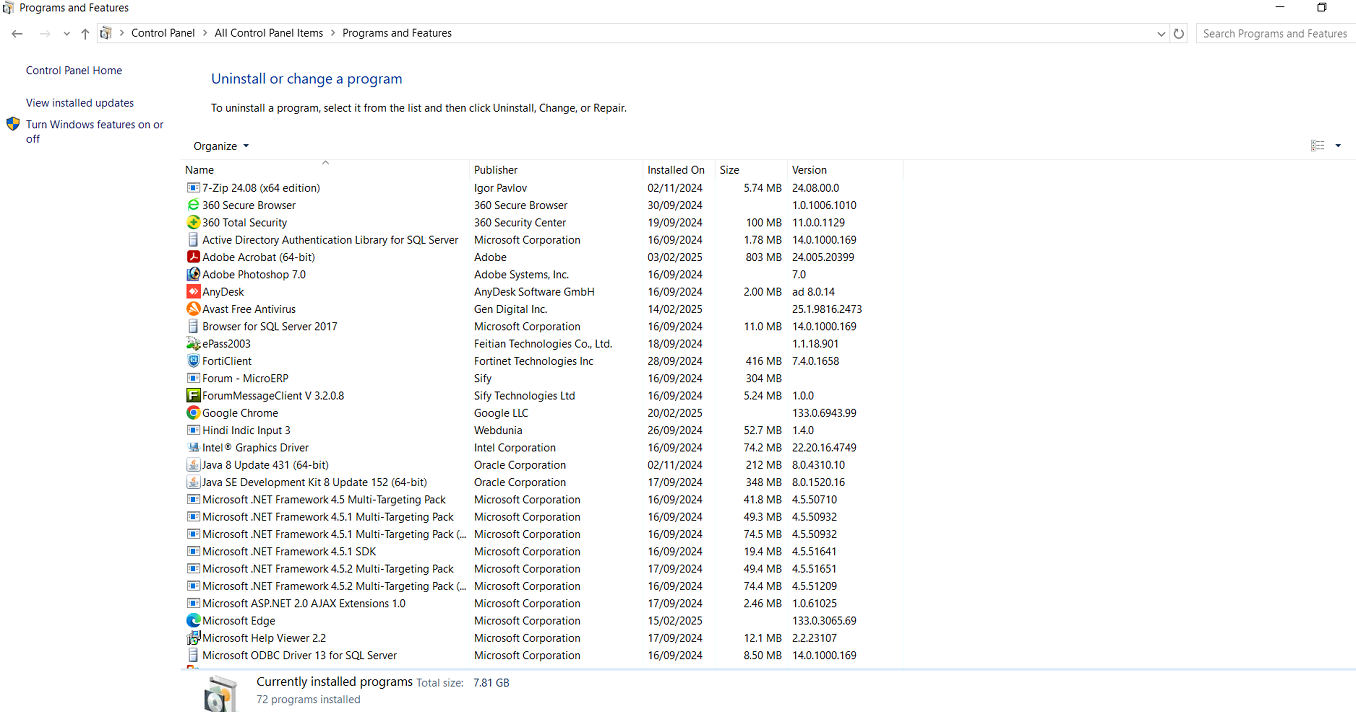Click the AnyDesk Software GmbH publisher cell

[534, 292]
